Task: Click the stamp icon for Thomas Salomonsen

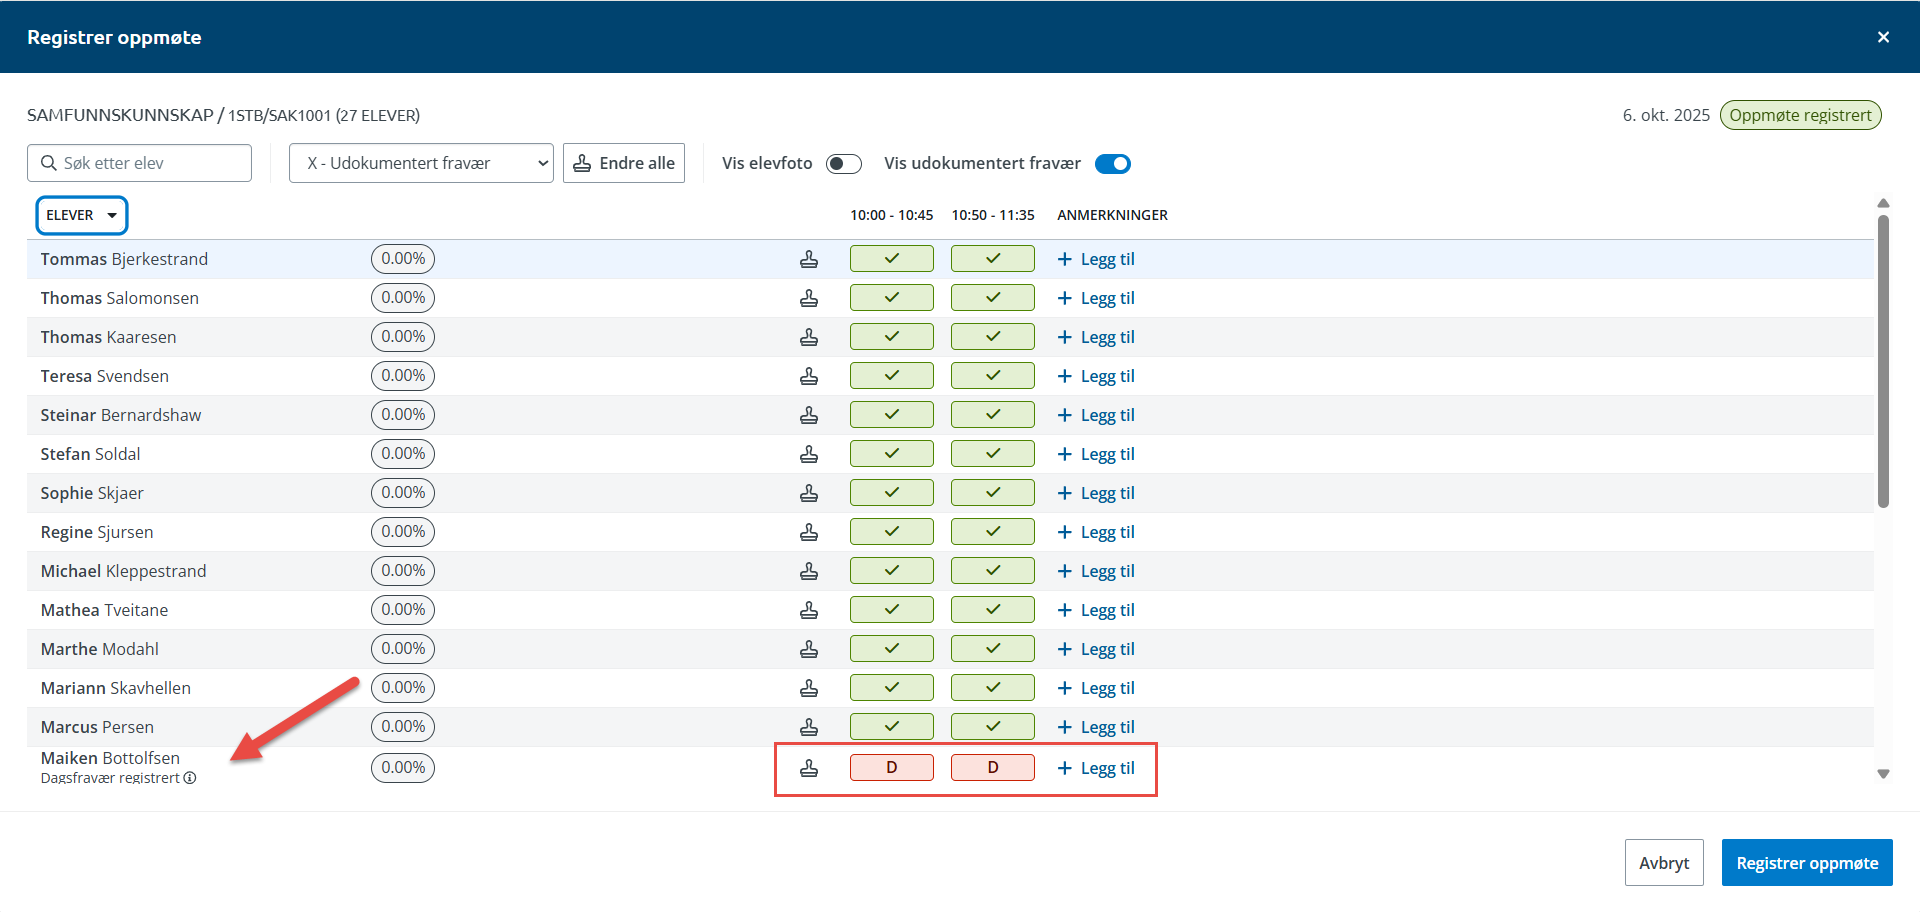Action: 809,298
